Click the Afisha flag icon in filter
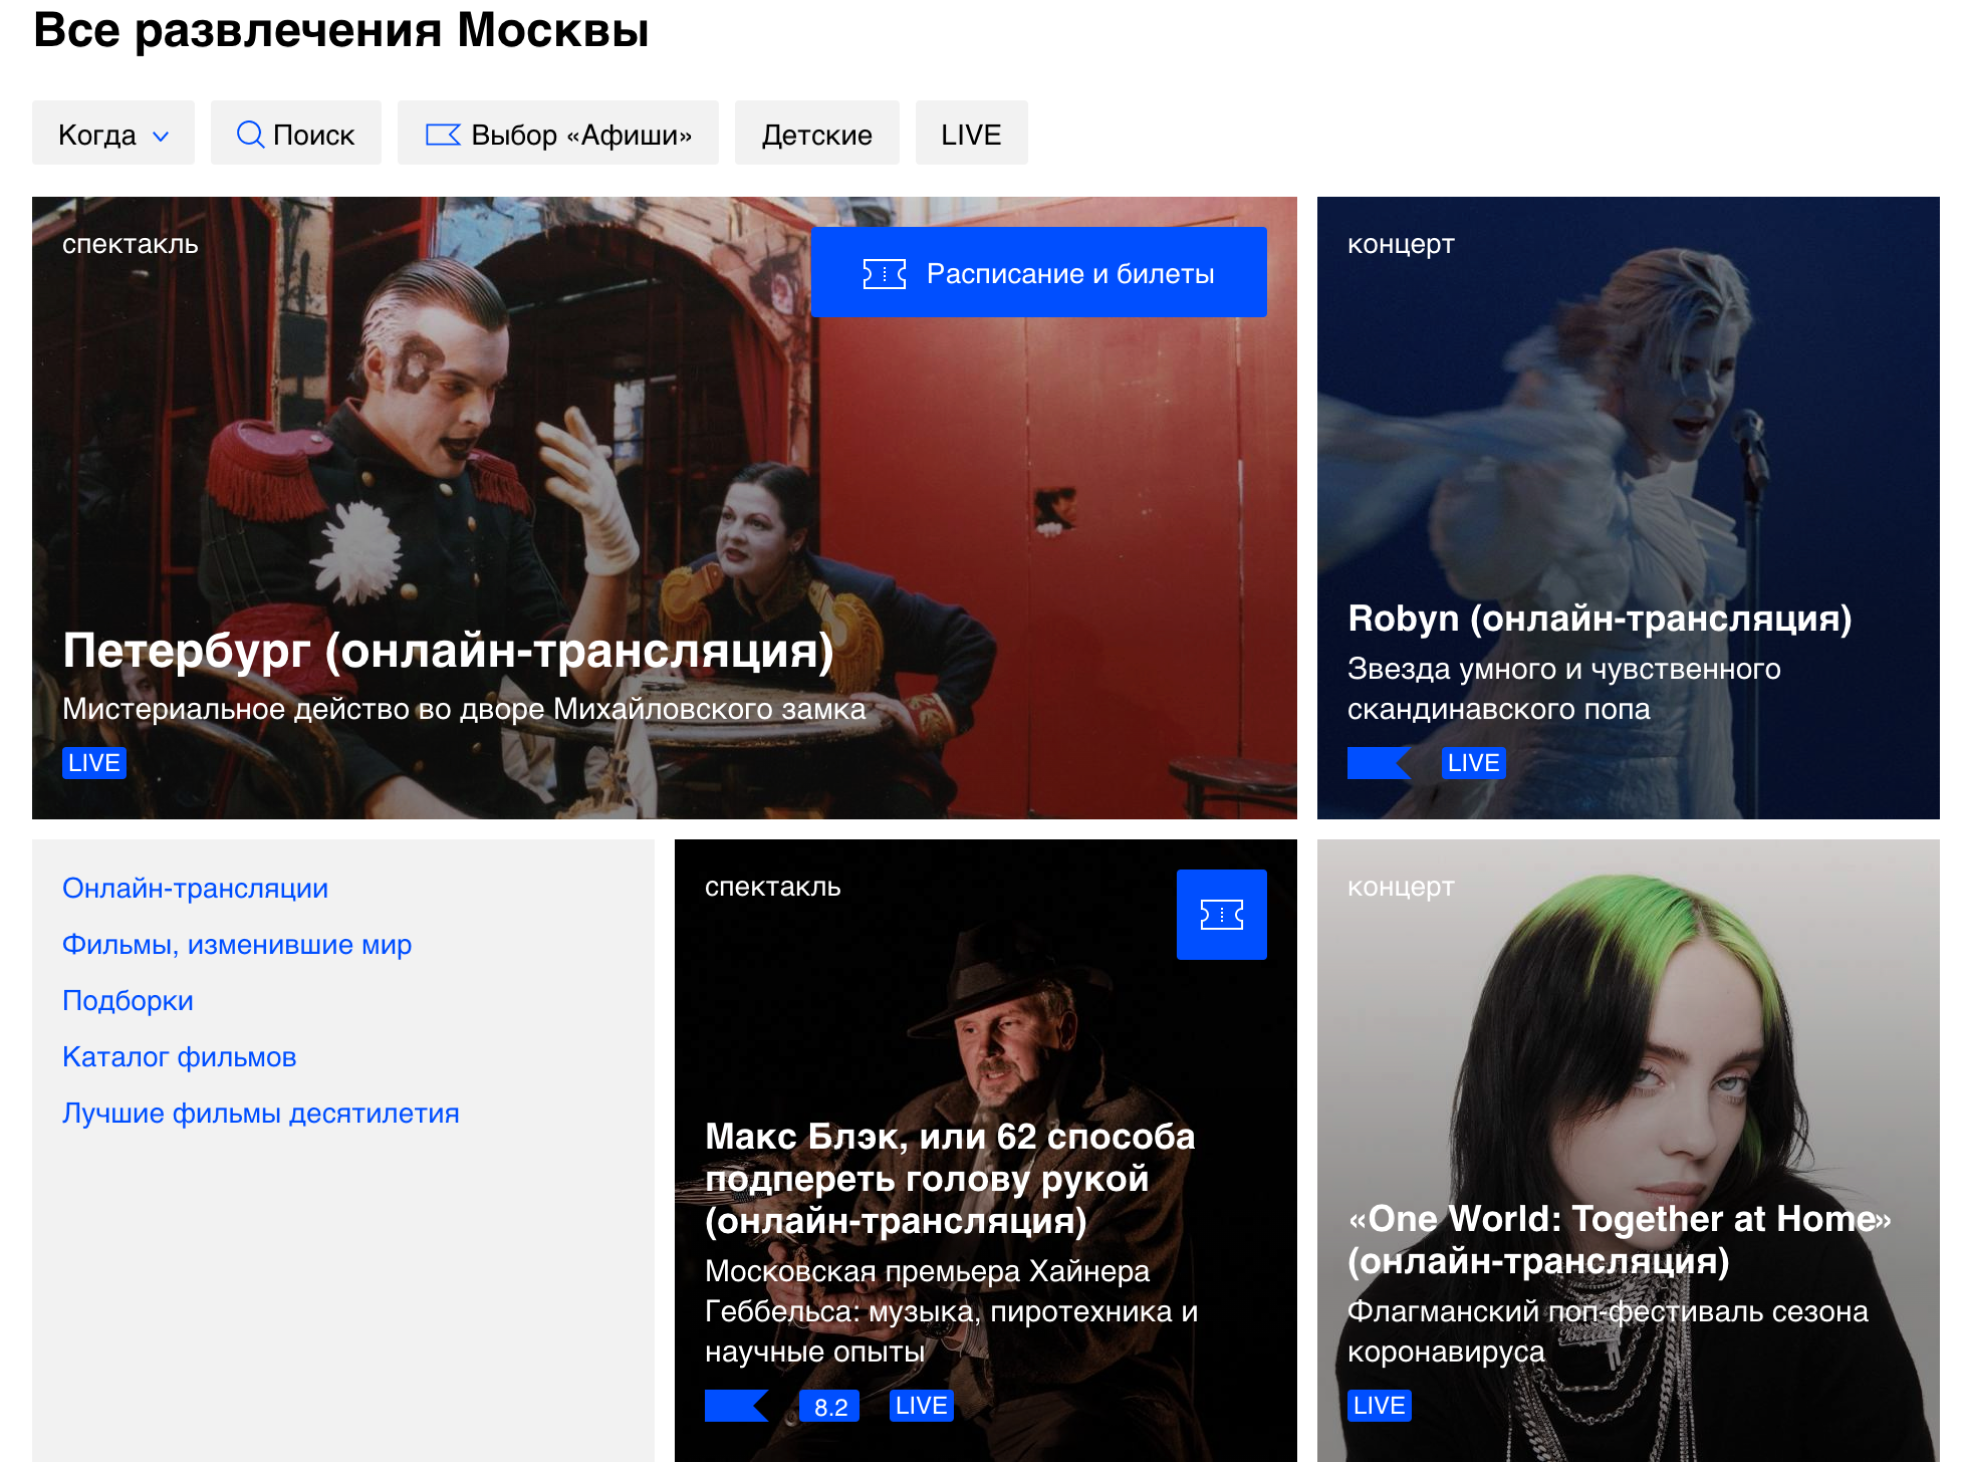The width and height of the screenshot is (1965, 1470). 443,135
